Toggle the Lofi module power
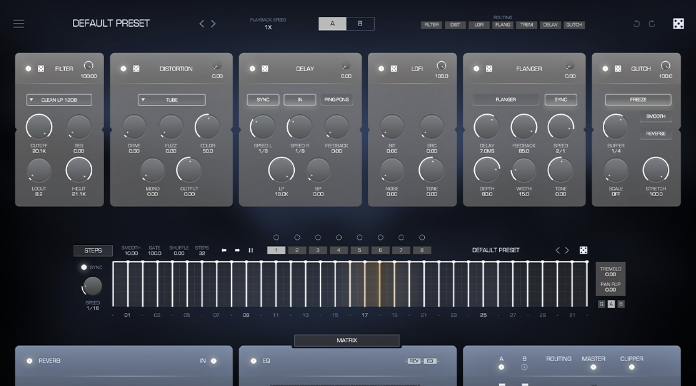Screen dimensions: 696x386 [381, 69]
